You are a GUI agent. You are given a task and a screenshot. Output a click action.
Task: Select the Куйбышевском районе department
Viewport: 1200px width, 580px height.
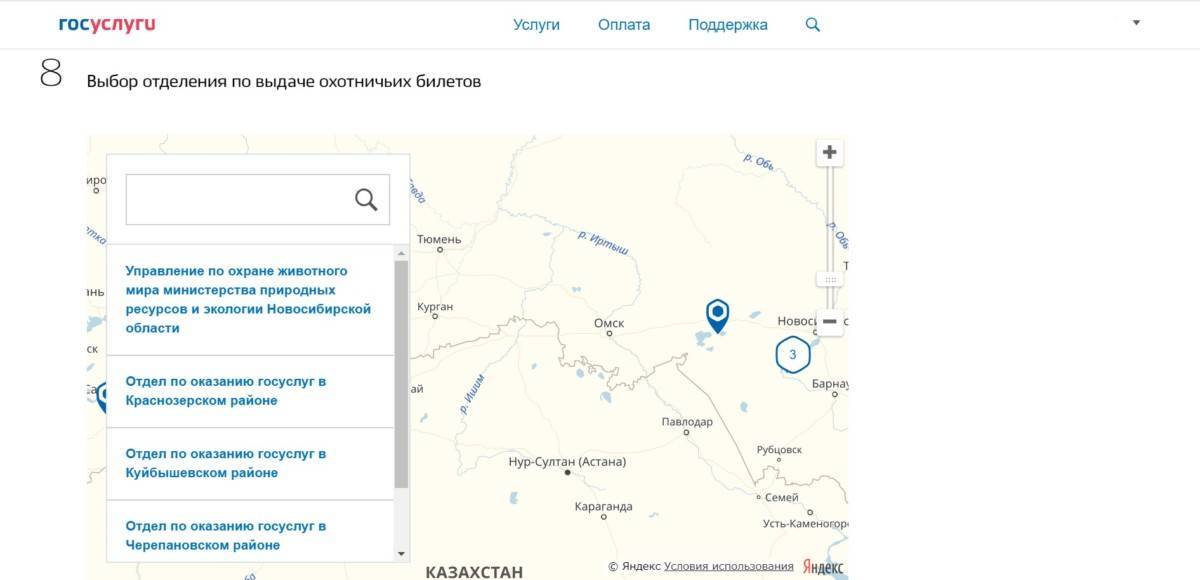point(226,463)
